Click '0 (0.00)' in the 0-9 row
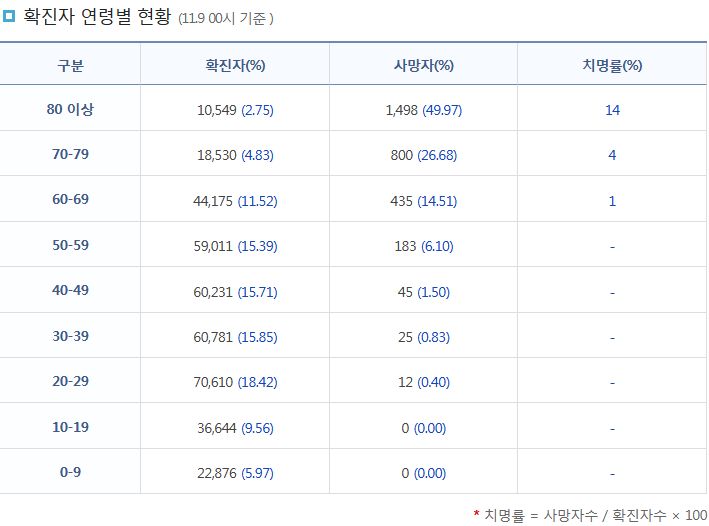 click(x=424, y=474)
